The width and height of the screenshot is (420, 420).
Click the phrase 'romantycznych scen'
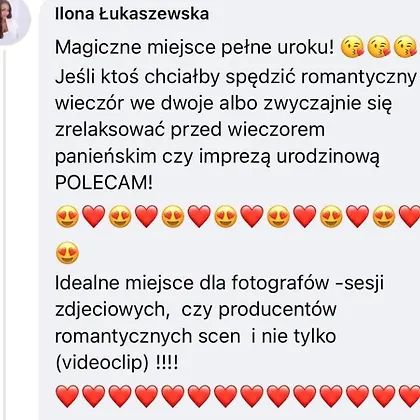(148, 337)
